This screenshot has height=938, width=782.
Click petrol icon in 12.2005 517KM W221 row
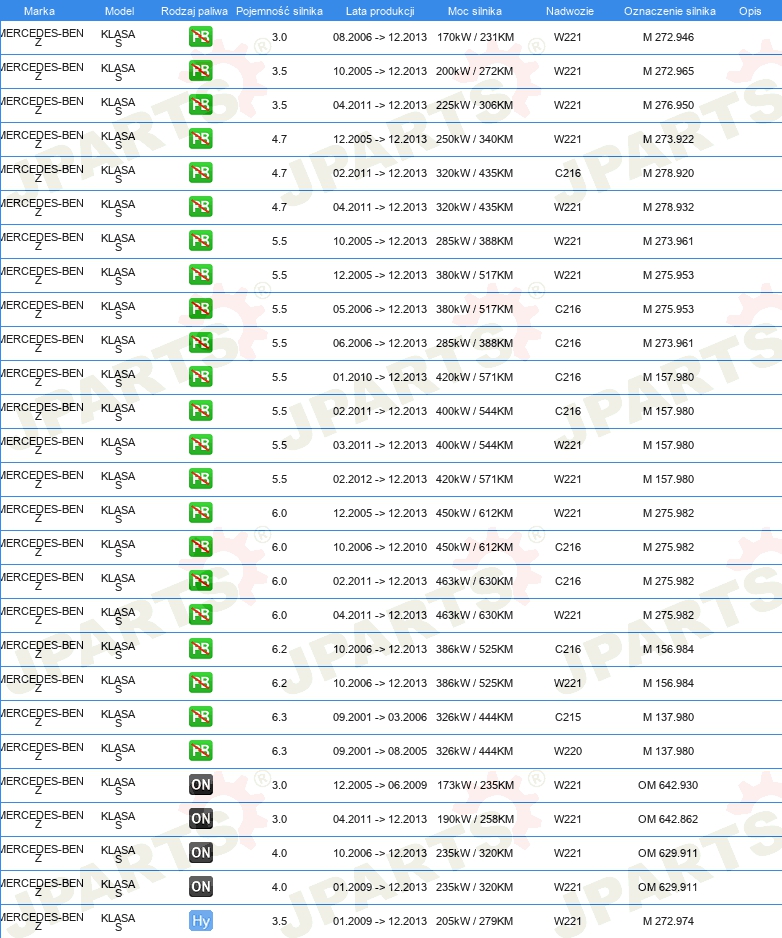click(x=200, y=275)
